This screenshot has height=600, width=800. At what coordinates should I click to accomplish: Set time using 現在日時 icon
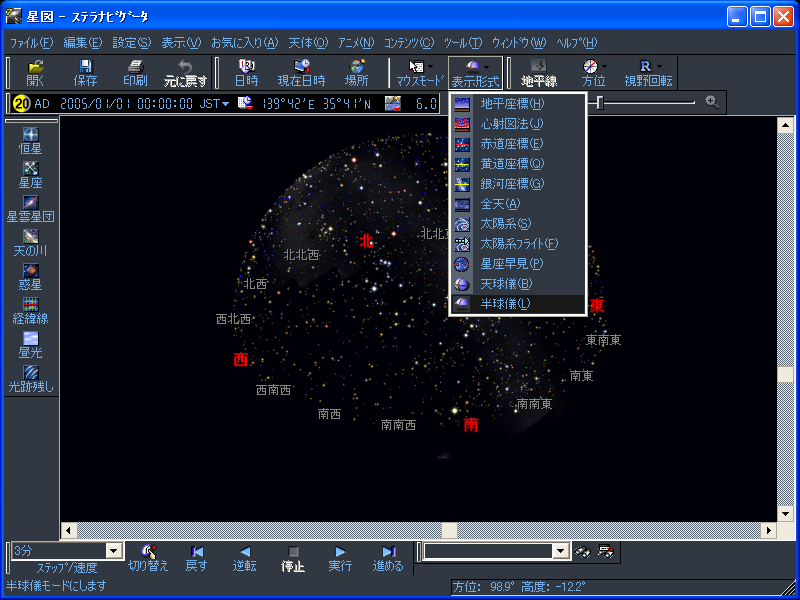coord(301,72)
